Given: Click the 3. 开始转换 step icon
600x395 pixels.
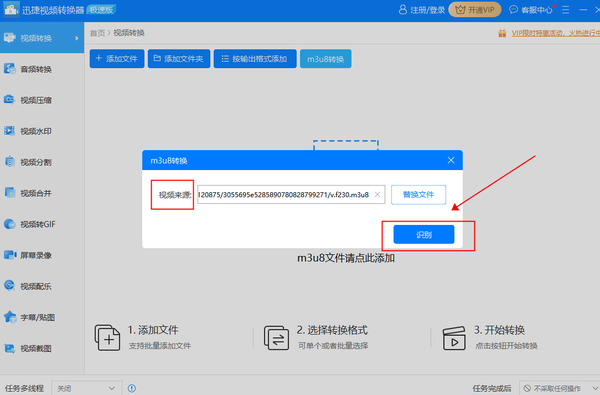Looking at the screenshot, I should 454,338.
